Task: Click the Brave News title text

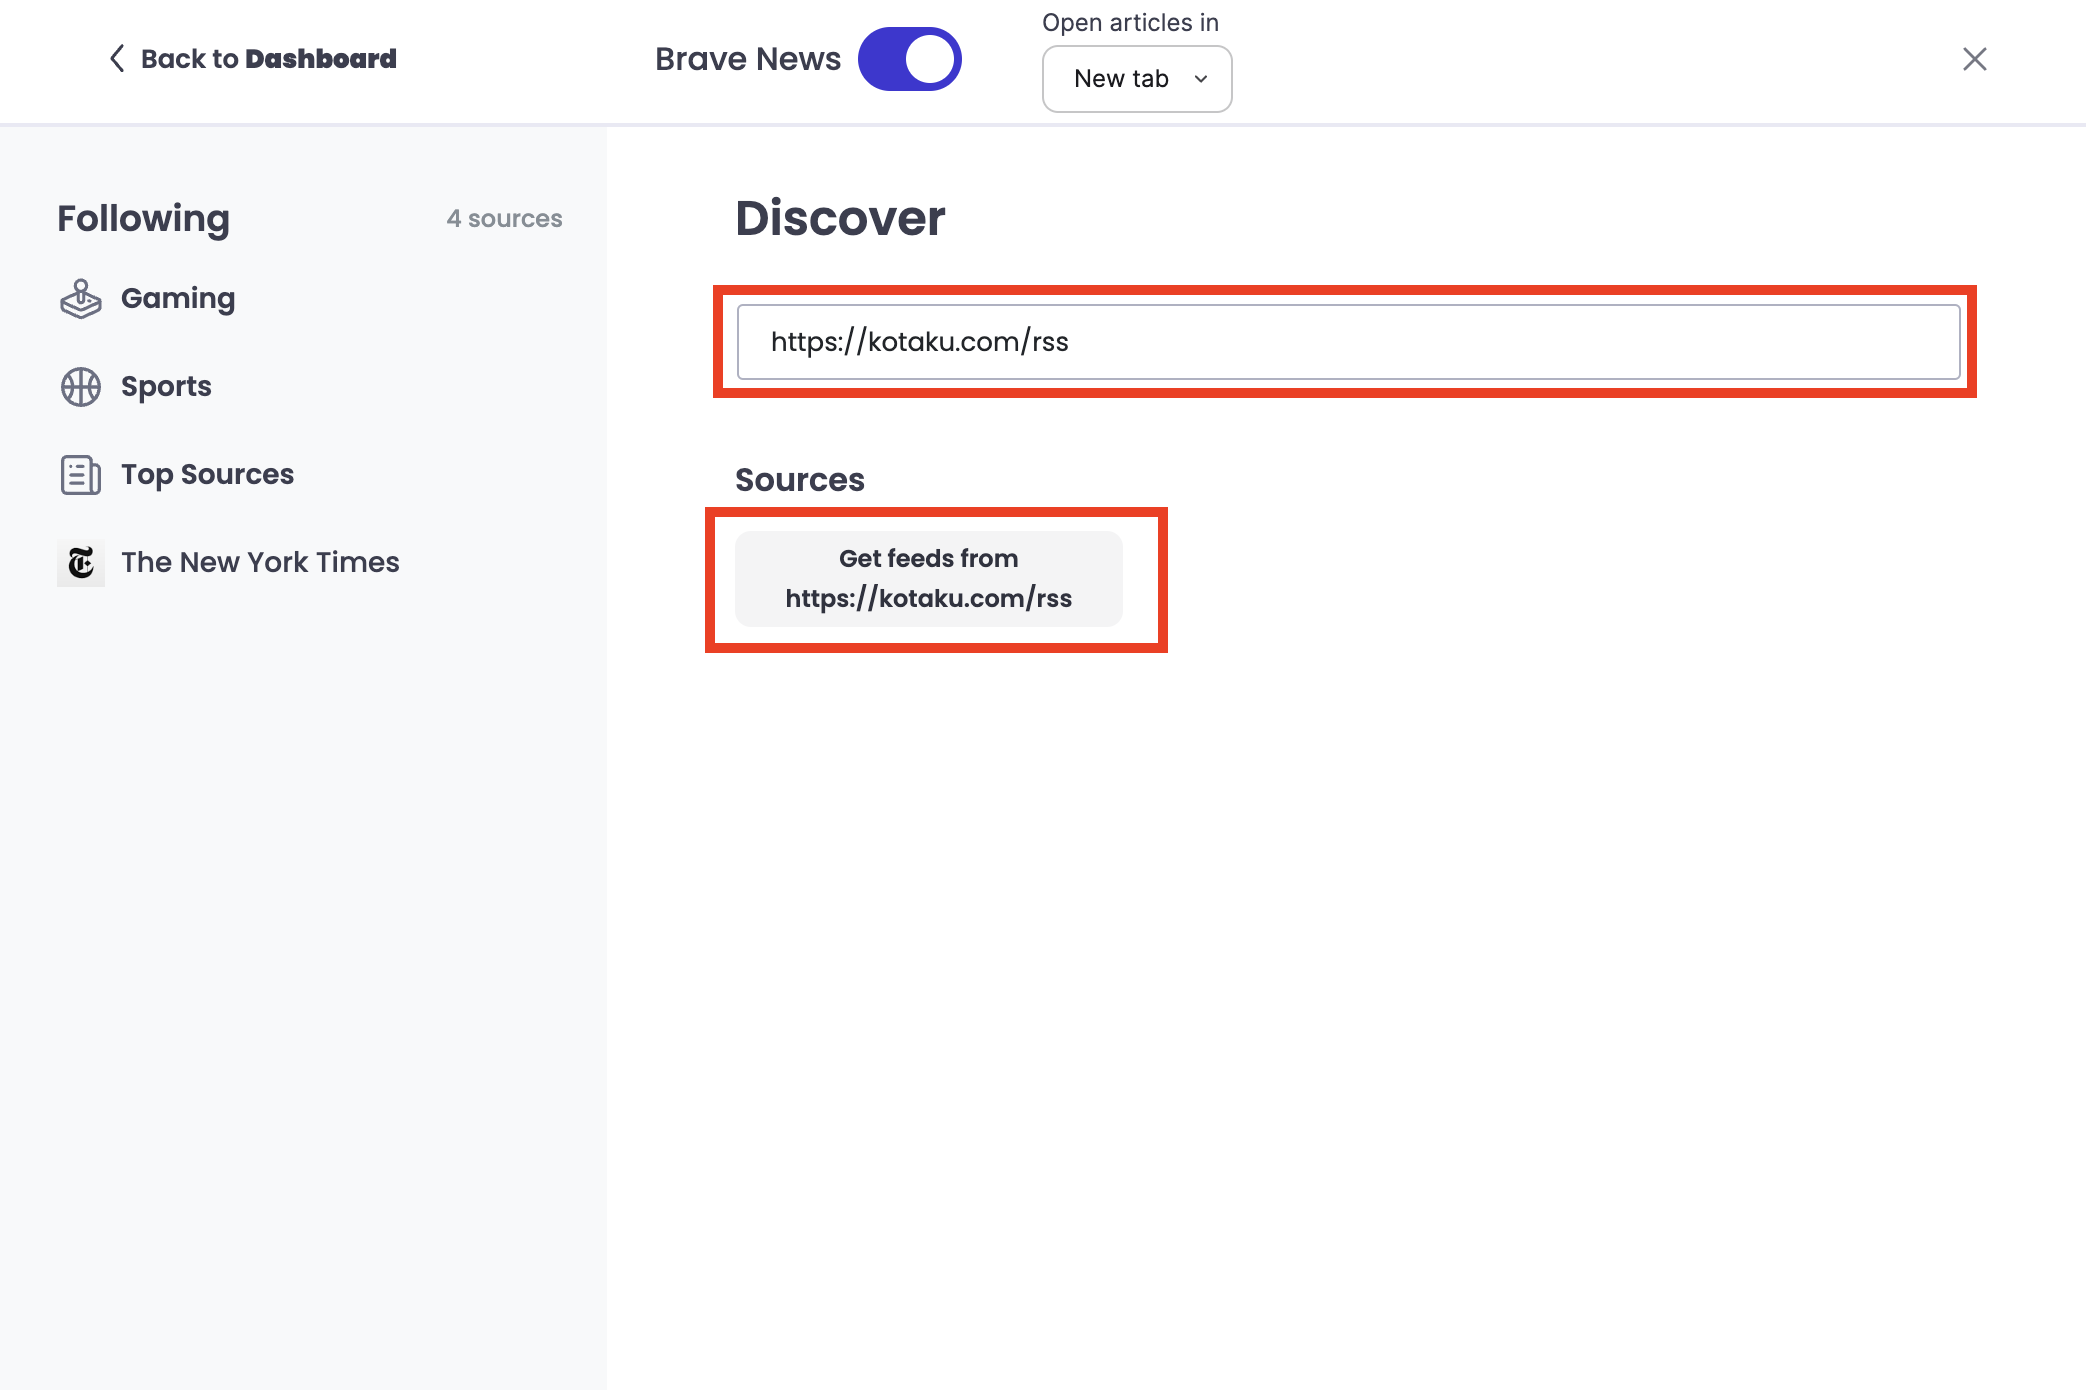Action: 748,59
